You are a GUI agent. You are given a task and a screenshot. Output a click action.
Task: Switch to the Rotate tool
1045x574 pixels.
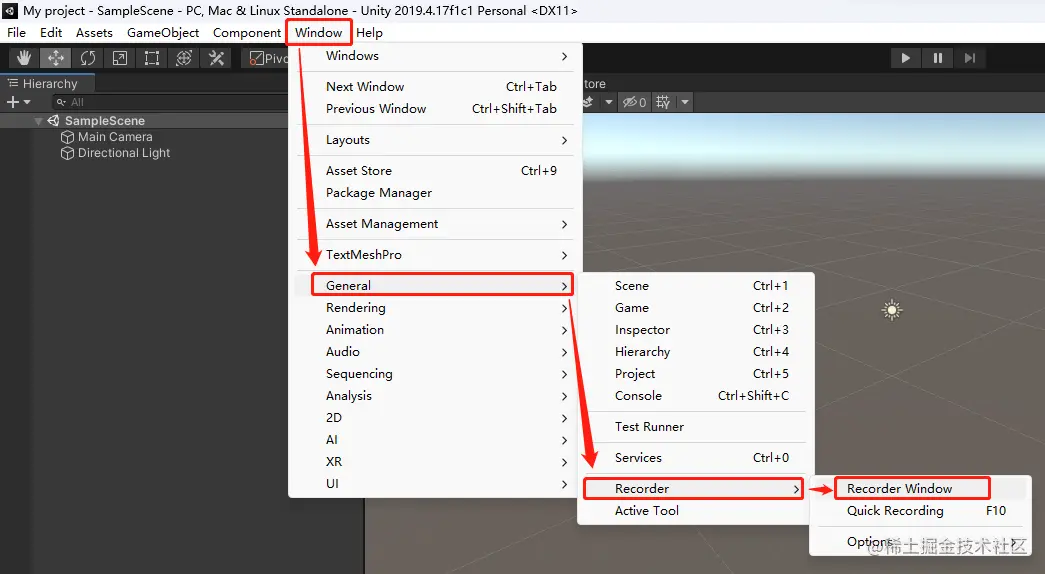(88, 58)
